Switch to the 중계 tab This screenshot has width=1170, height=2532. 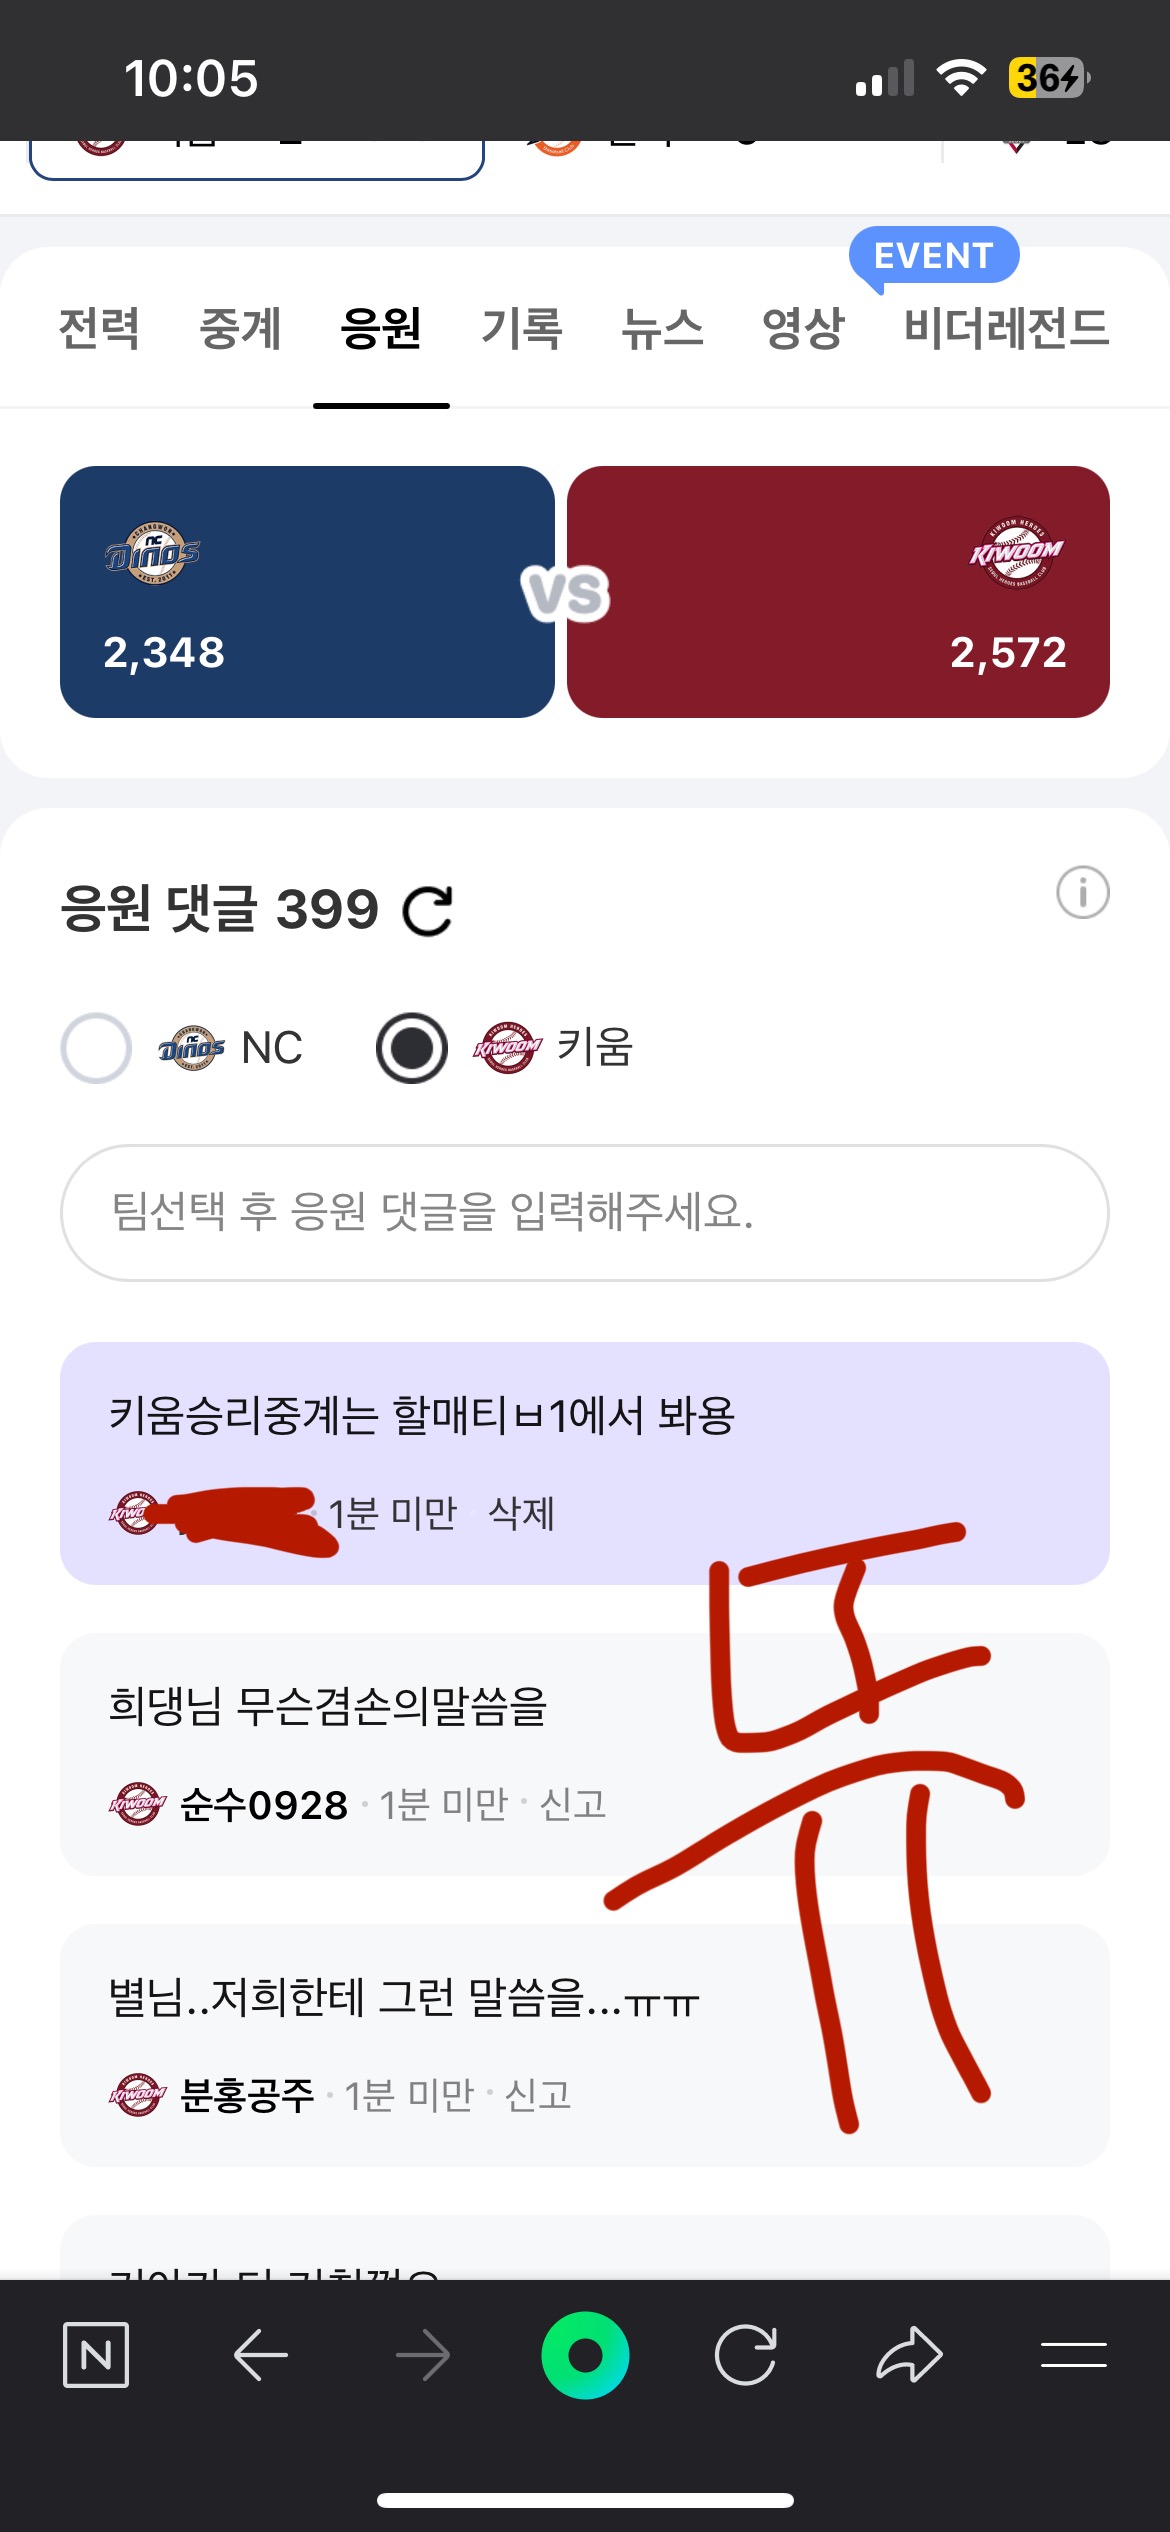pos(240,329)
